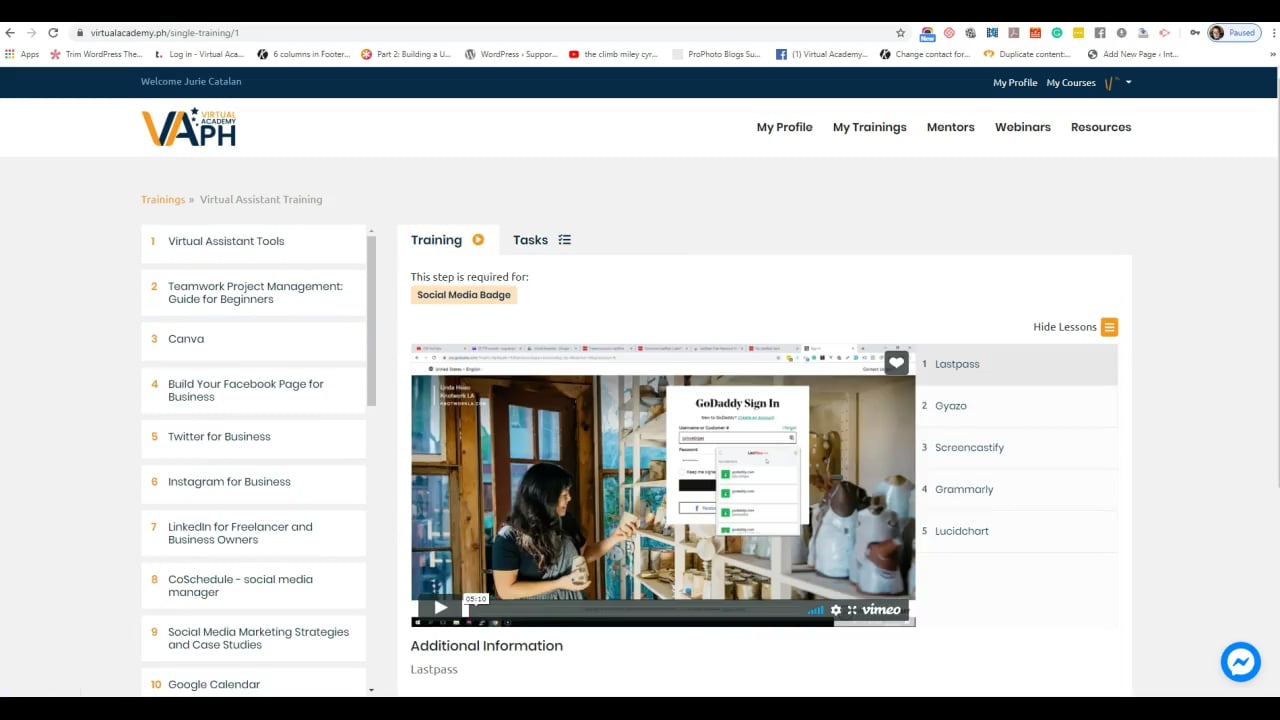Open the Grammarly browser extension
This screenshot has width=1280, height=720.
pos(1057,33)
